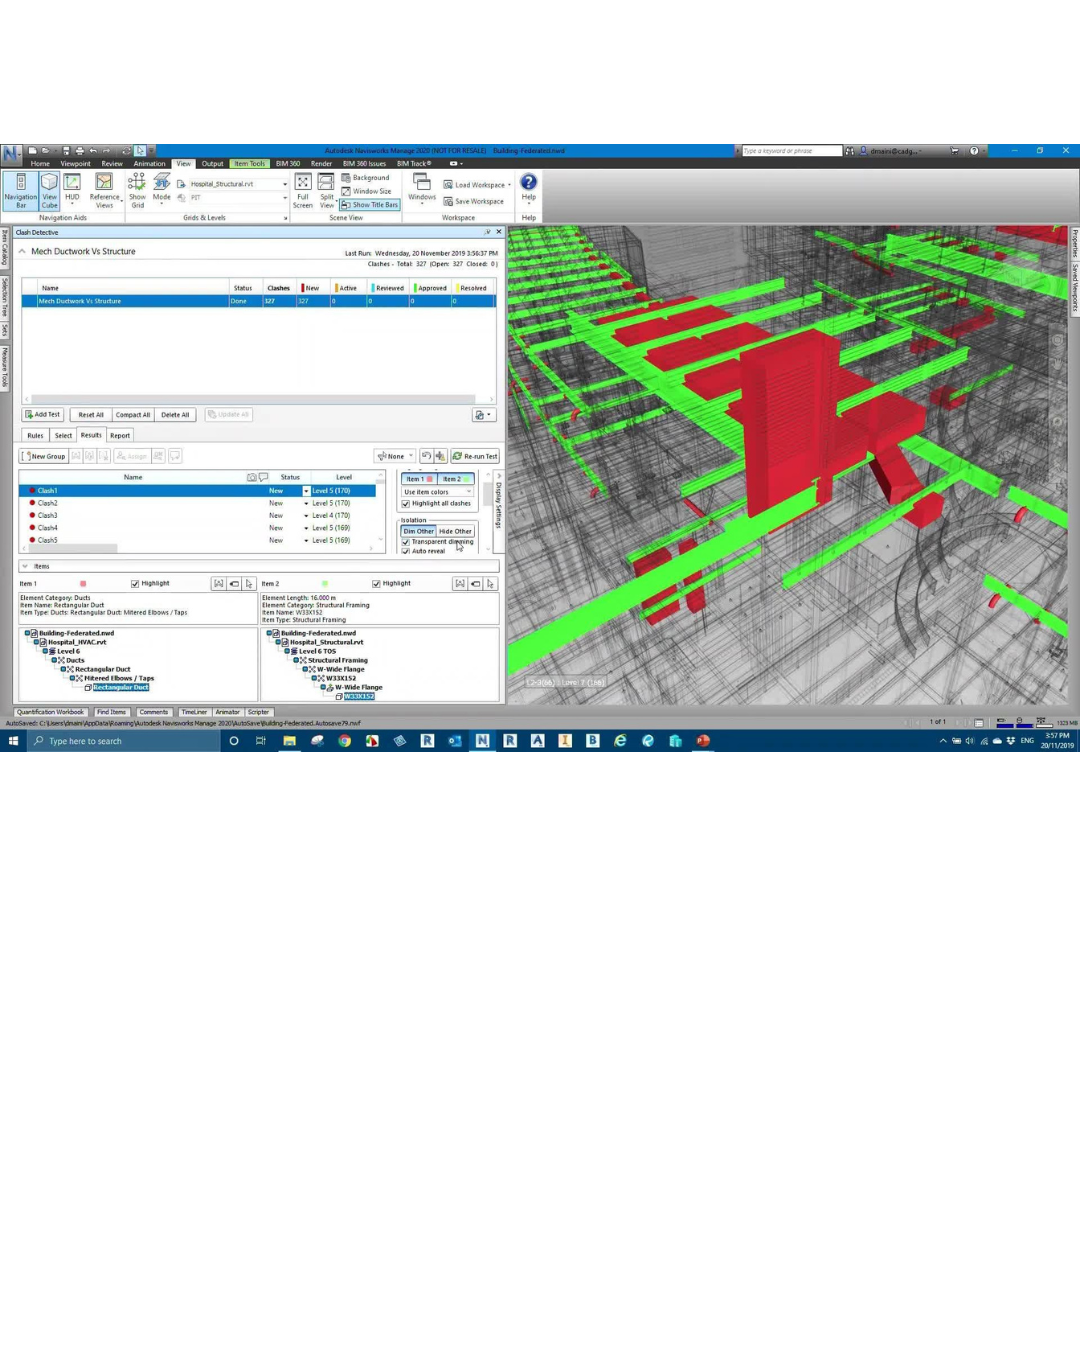Click the Delete All button
1080x1350 pixels.
(x=175, y=414)
